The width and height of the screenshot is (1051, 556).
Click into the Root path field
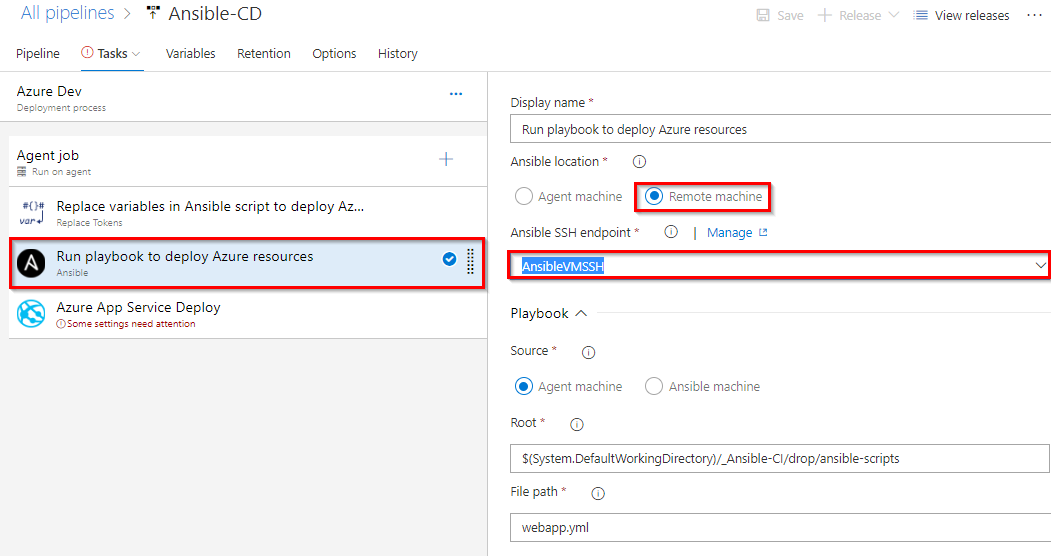(x=780, y=459)
